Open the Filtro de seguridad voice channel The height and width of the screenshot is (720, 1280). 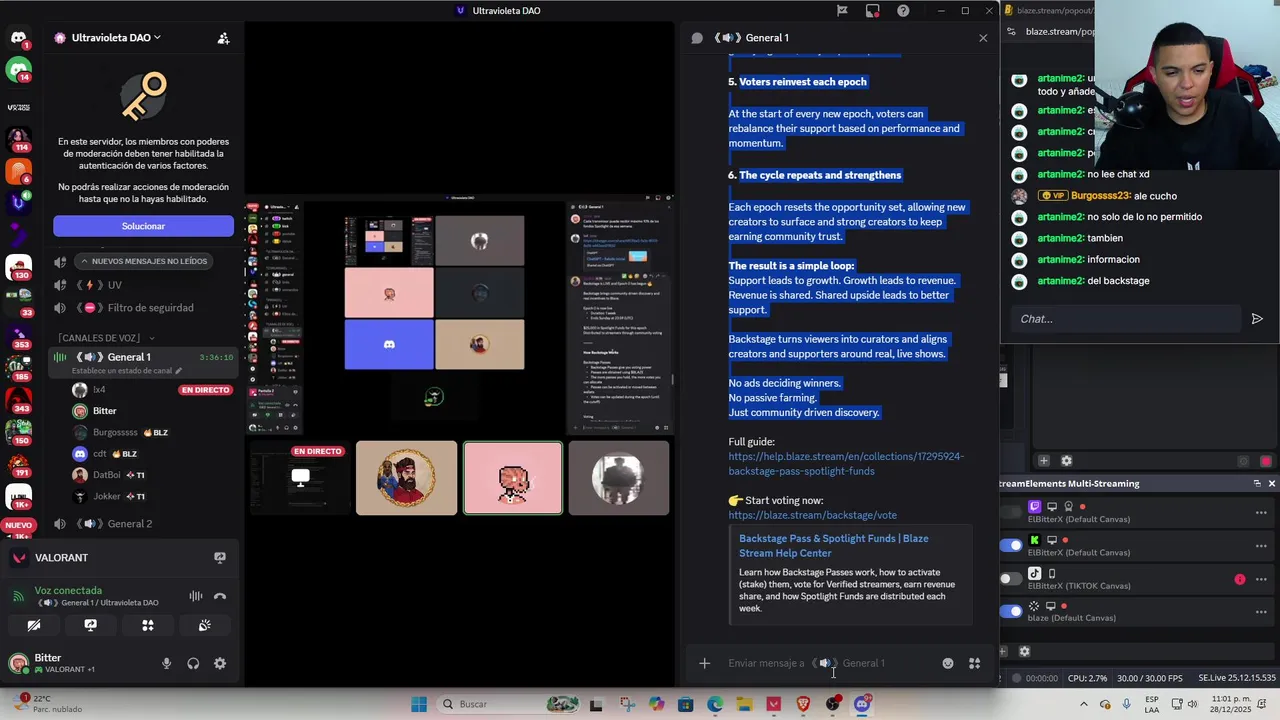[143, 308]
